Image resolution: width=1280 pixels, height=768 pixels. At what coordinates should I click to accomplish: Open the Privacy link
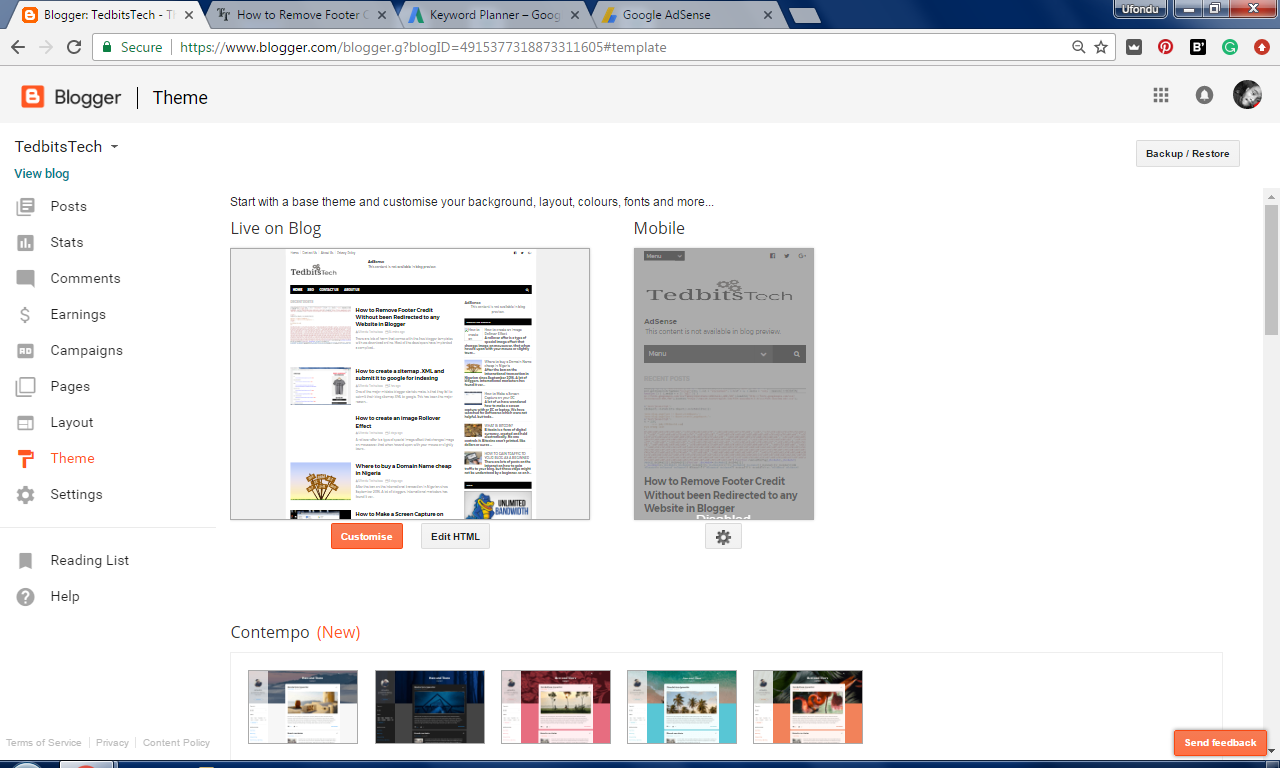tap(113, 743)
